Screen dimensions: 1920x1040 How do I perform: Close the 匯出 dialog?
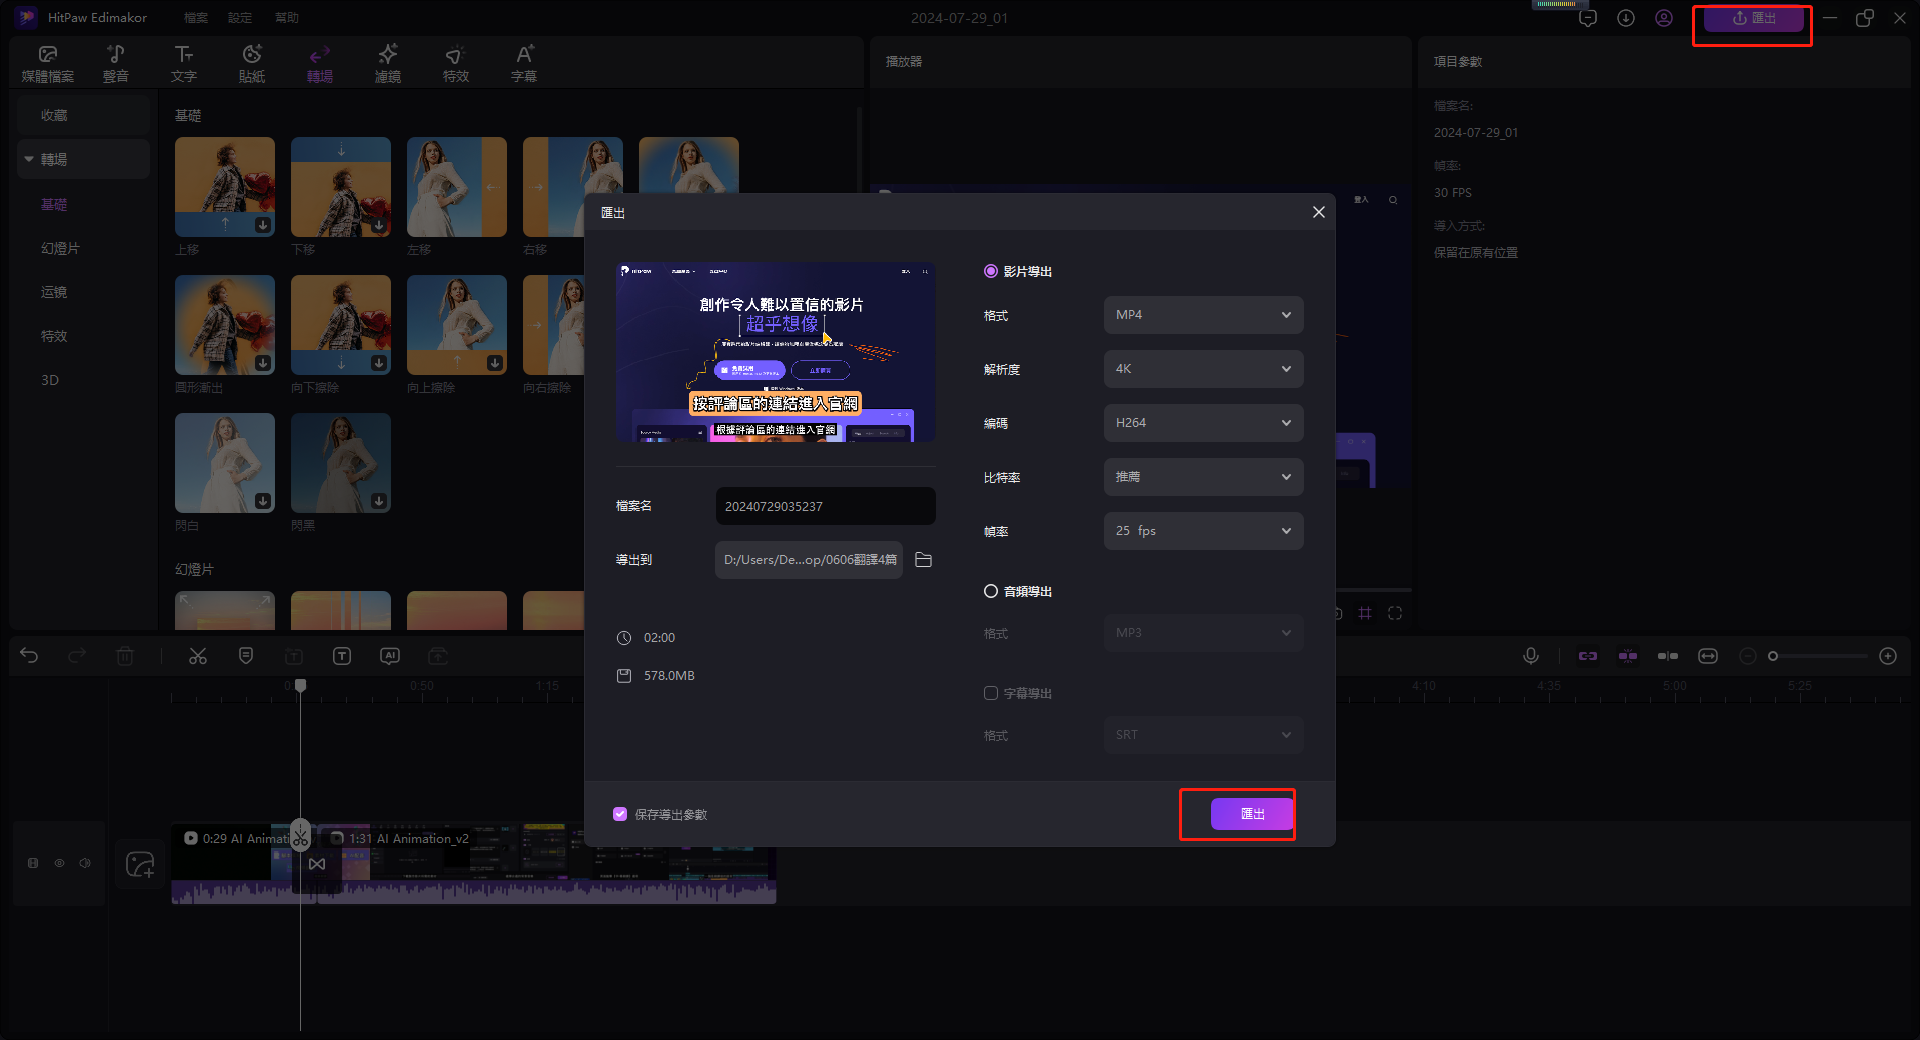click(1318, 212)
